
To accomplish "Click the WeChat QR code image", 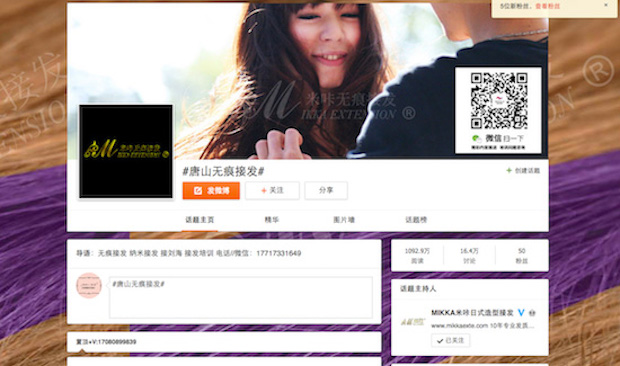I will [498, 110].
